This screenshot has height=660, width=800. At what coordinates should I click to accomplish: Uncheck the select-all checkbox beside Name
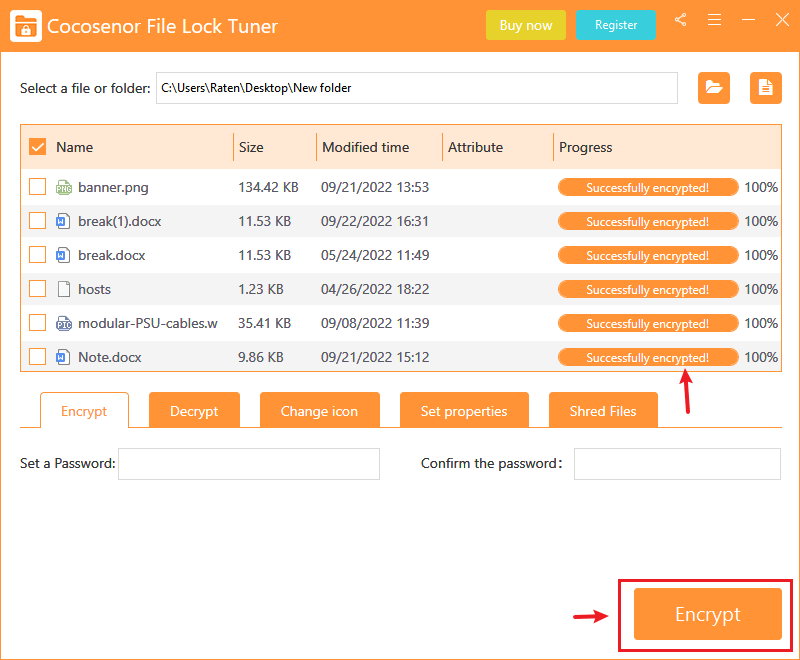pos(38,147)
